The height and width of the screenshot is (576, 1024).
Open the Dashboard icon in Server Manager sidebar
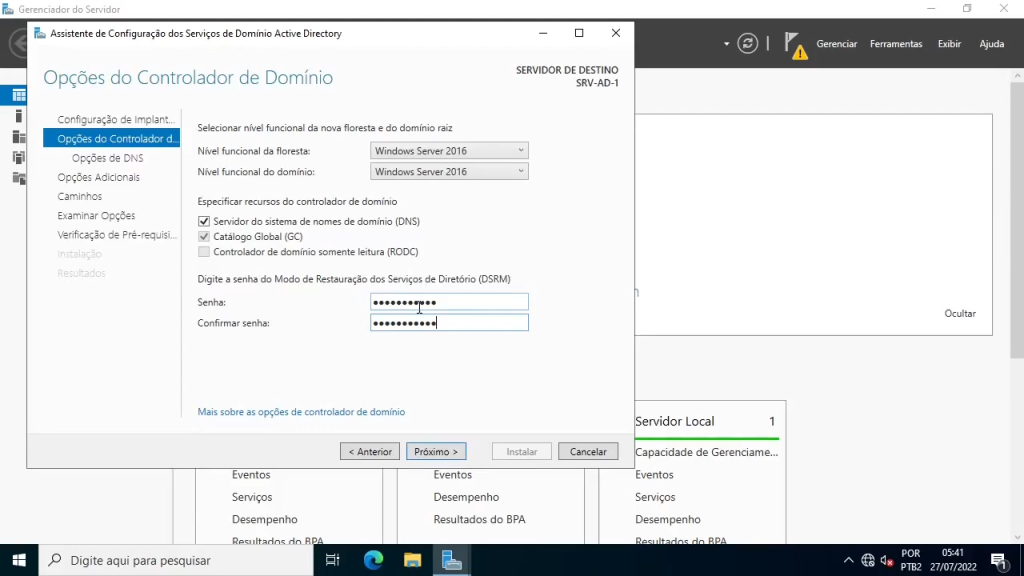tap(19, 95)
